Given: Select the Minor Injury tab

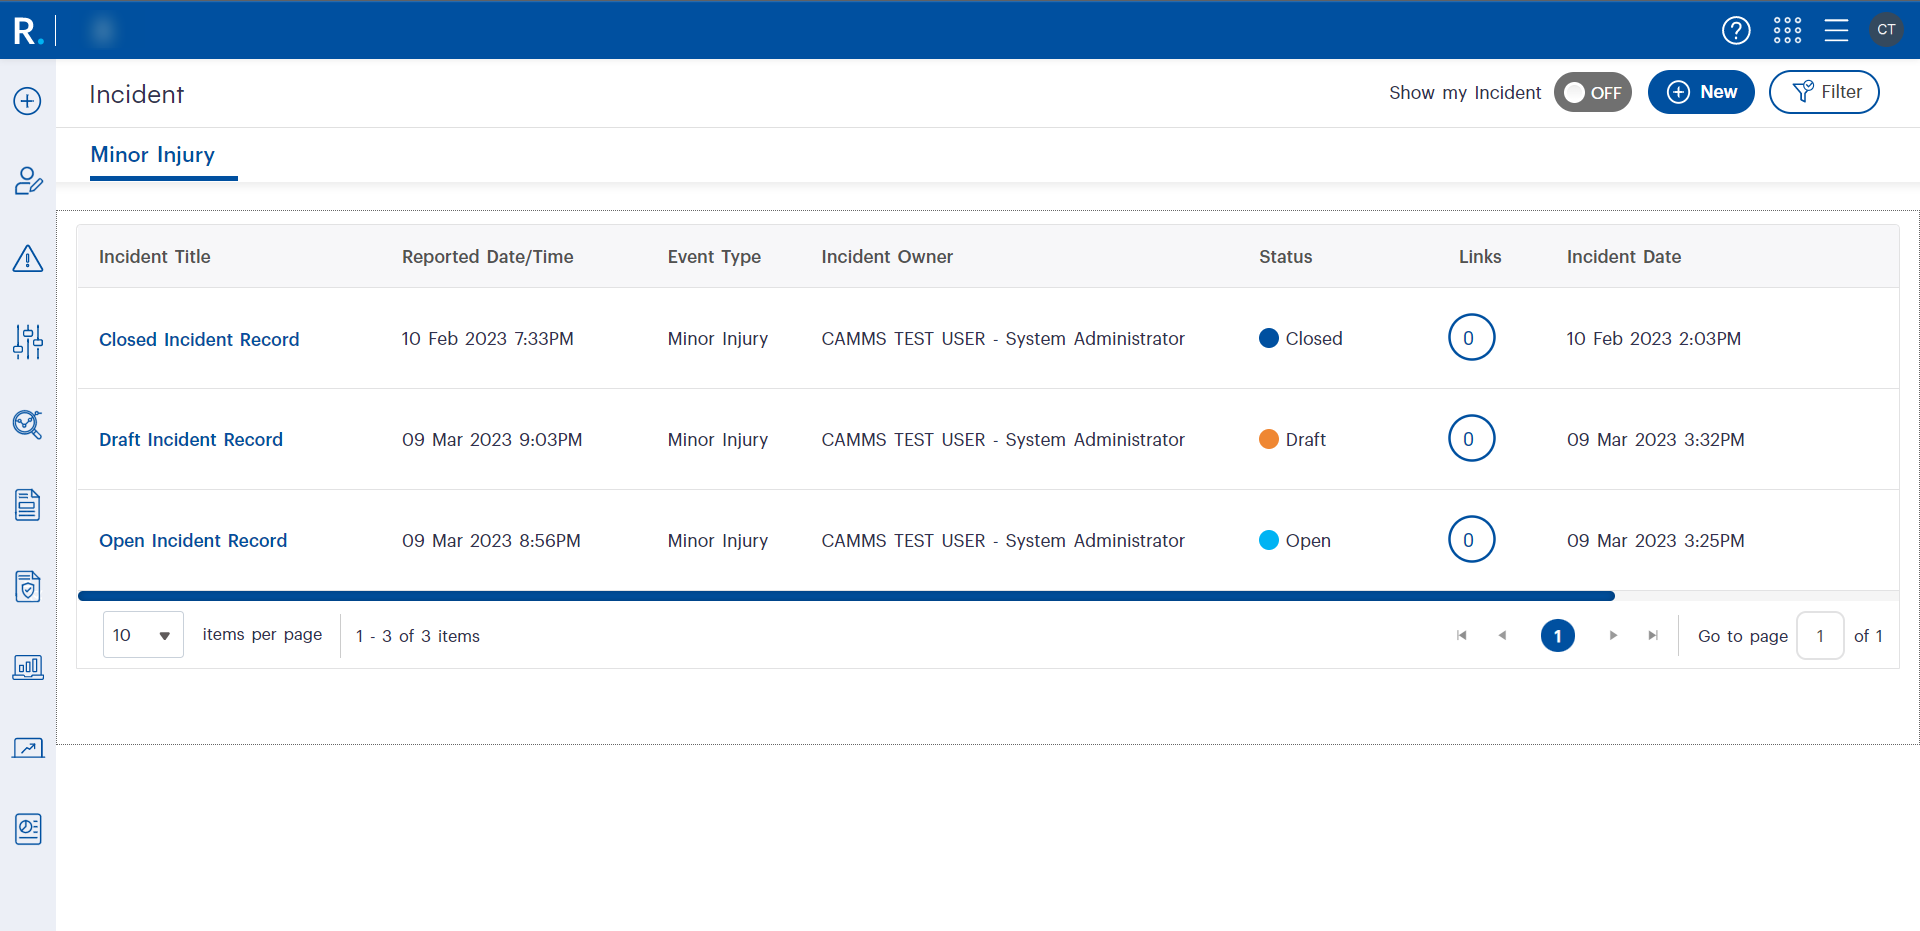Looking at the screenshot, I should pos(153,155).
